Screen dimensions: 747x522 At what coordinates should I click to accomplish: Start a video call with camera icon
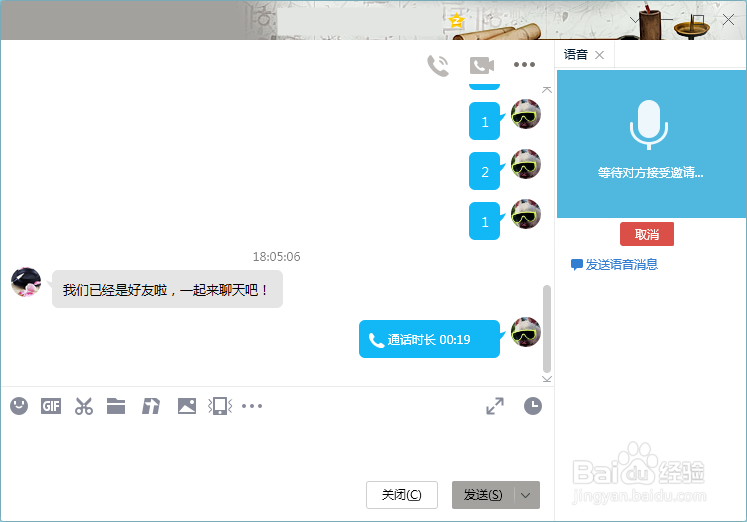coord(482,65)
